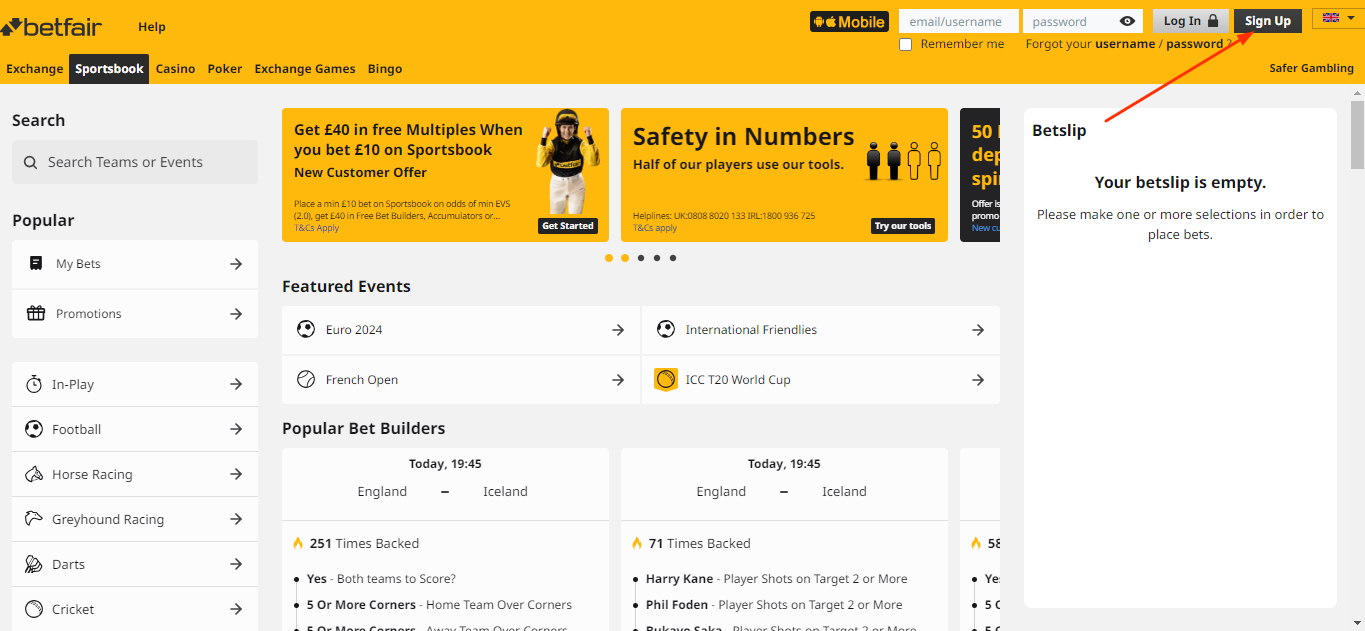Image resolution: width=1365 pixels, height=631 pixels.
Task: Expand Euro 2024 using its arrow
Action: click(618, 330)
